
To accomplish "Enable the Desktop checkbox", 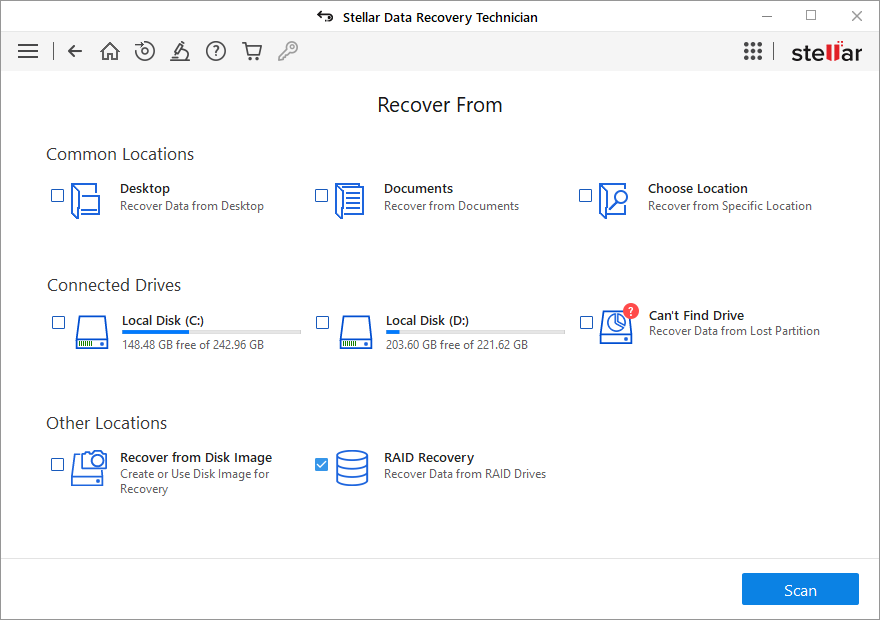I will [x=58, y=196].
